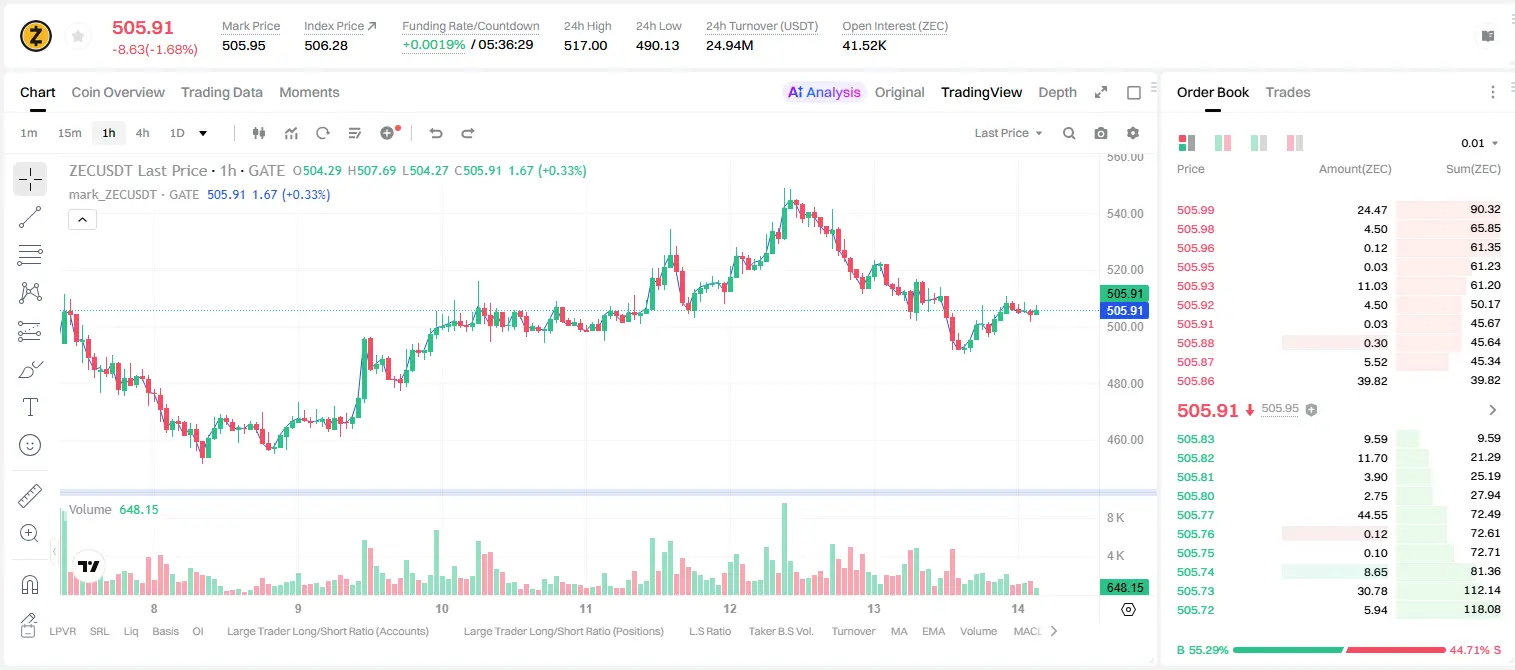Open the Coin Overview tab
This screenshot has height=670, width=1515.
(x=118, y=92)
